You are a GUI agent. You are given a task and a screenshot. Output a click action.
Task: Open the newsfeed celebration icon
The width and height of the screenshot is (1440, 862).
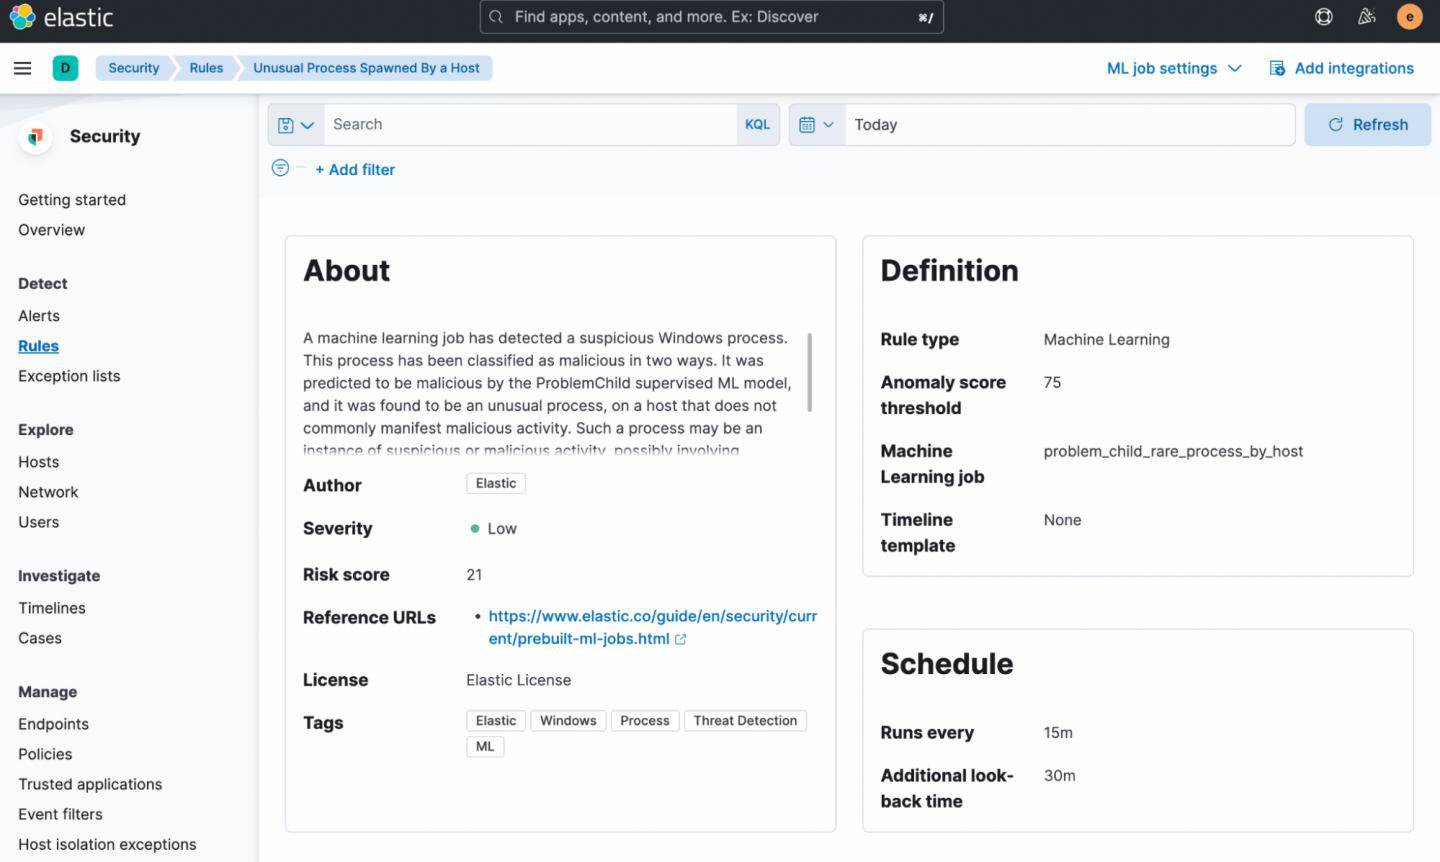1366,17
